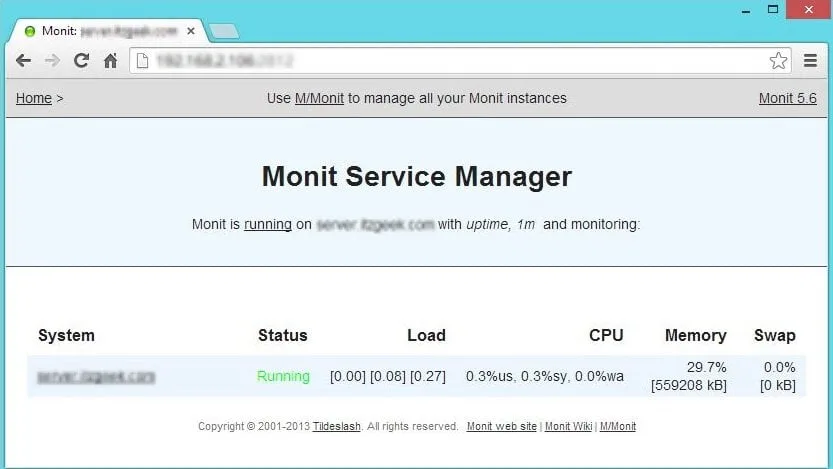Click the 'Monit Service Manager' heading

pyautogui.click(x=416, y=176)
